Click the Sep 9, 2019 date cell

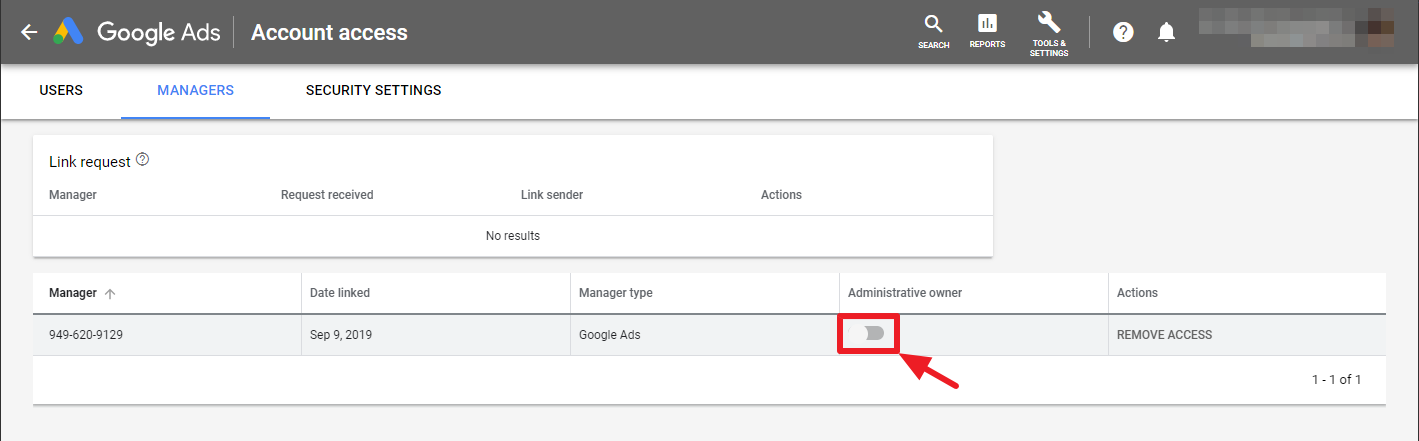341,335
